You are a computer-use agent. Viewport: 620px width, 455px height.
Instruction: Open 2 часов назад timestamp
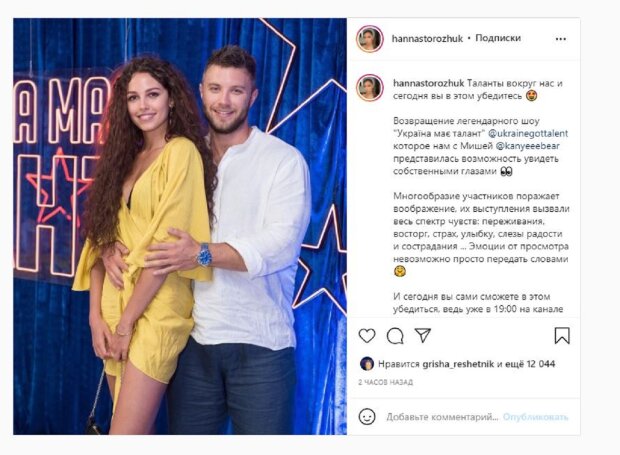(x=386, y=382)
